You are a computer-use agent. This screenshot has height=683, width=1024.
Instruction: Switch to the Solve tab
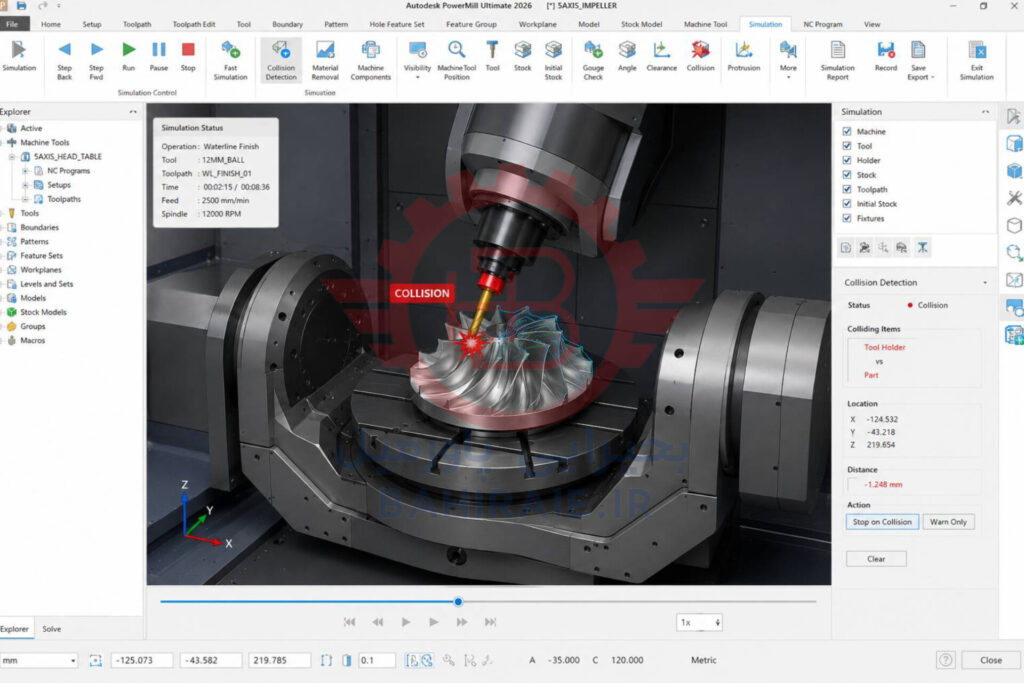(52, 629)
